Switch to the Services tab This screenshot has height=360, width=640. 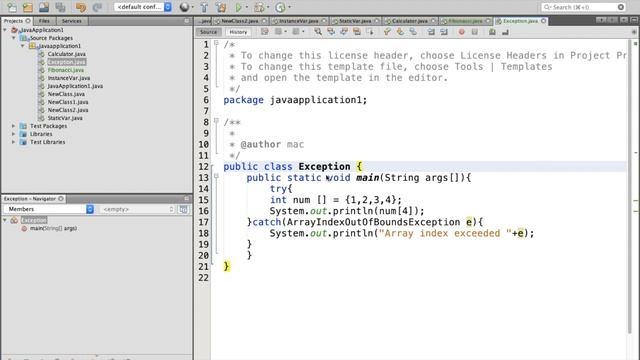[72, 21]
